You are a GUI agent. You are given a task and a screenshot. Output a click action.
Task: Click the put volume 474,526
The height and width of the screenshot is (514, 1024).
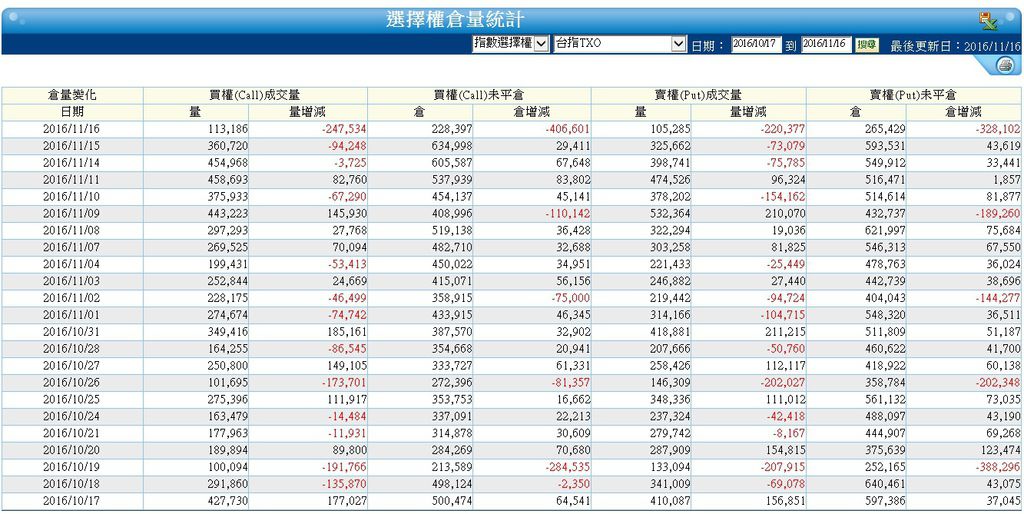(669, 180)
